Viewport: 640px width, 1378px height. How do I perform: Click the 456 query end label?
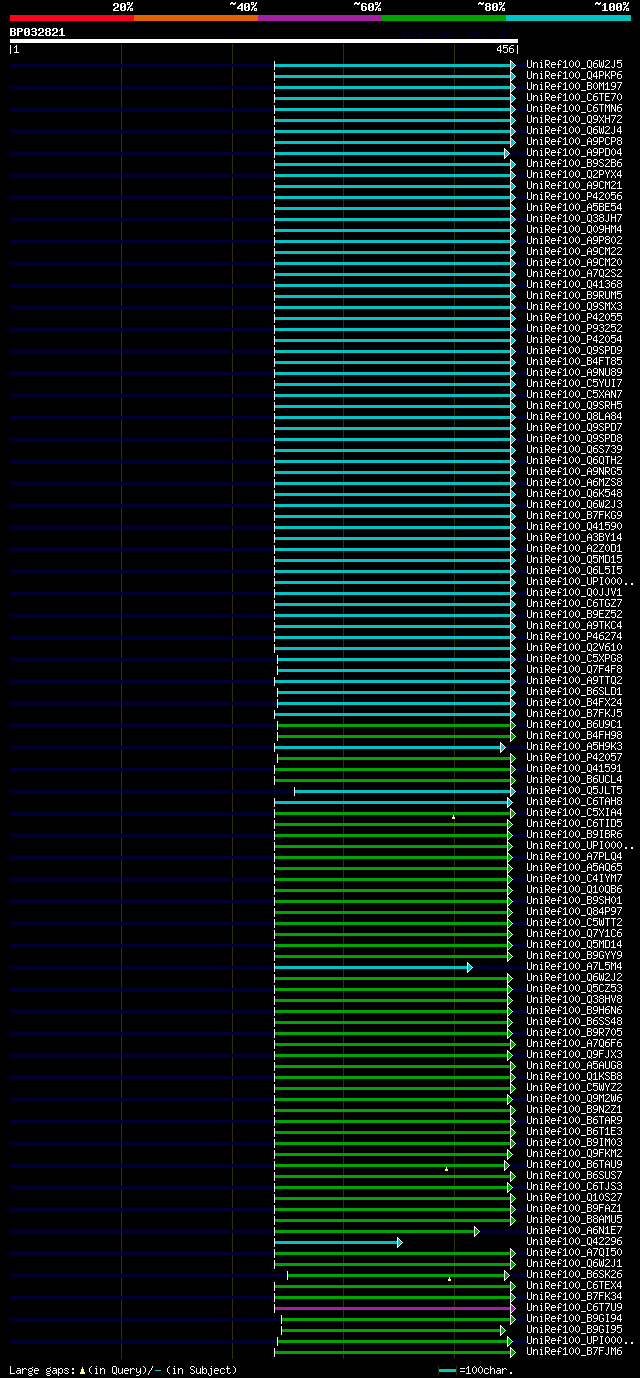click(x=505, y=49)
